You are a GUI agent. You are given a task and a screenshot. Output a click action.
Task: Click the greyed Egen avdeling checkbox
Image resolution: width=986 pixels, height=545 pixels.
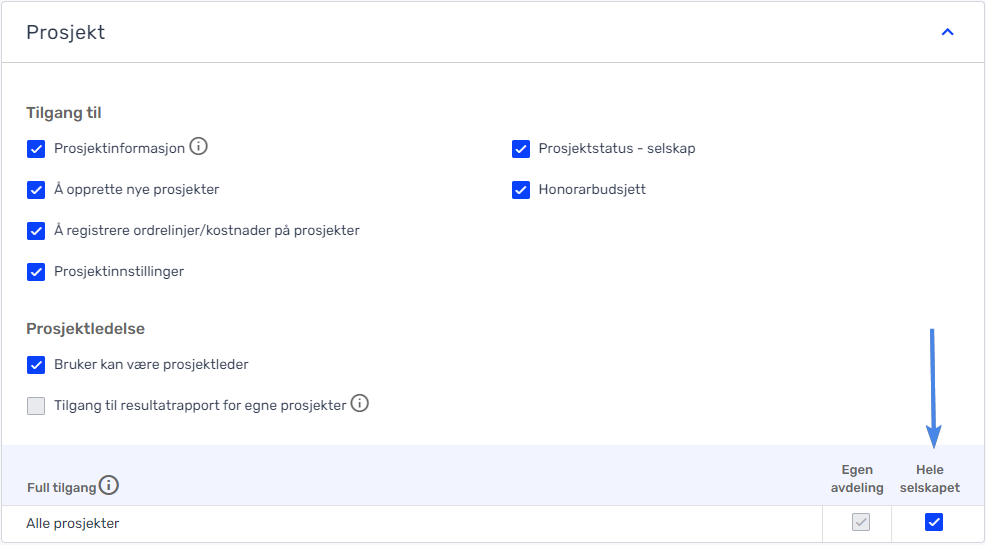[861, 522]
